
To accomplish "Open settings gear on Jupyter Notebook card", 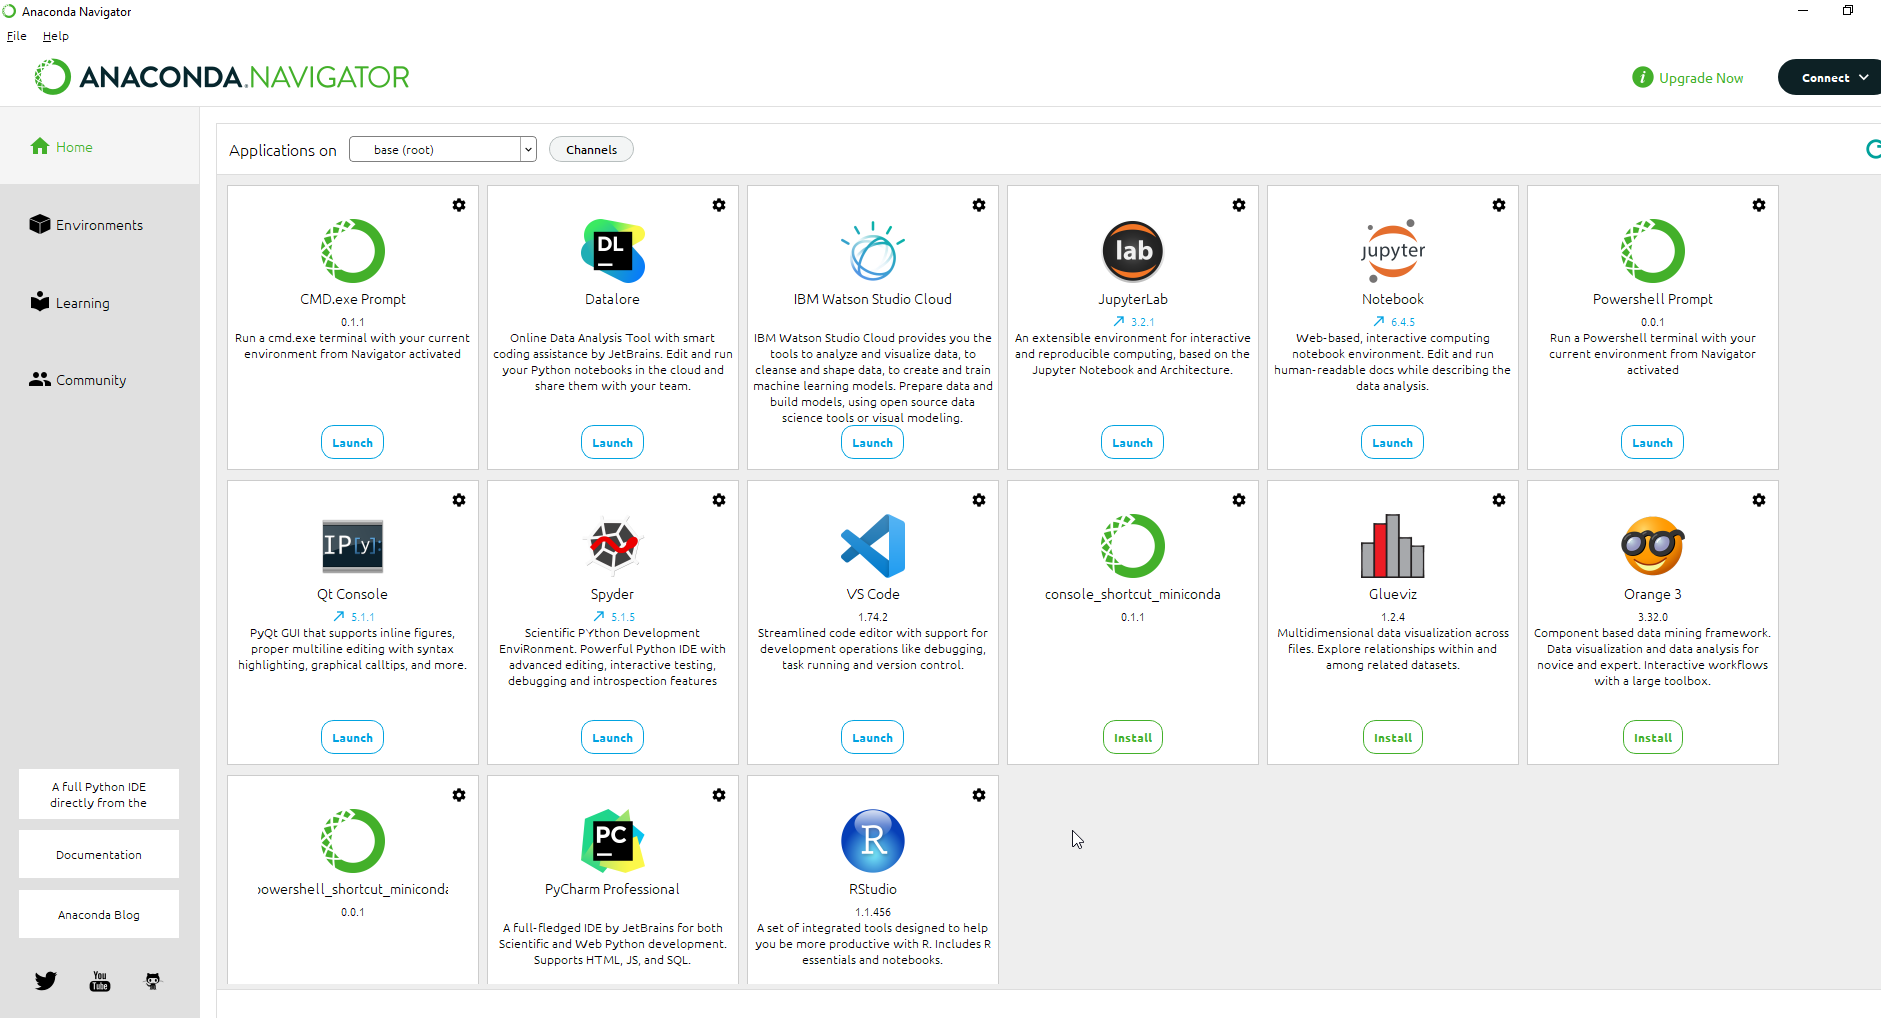I will [x=1499, y=205].
